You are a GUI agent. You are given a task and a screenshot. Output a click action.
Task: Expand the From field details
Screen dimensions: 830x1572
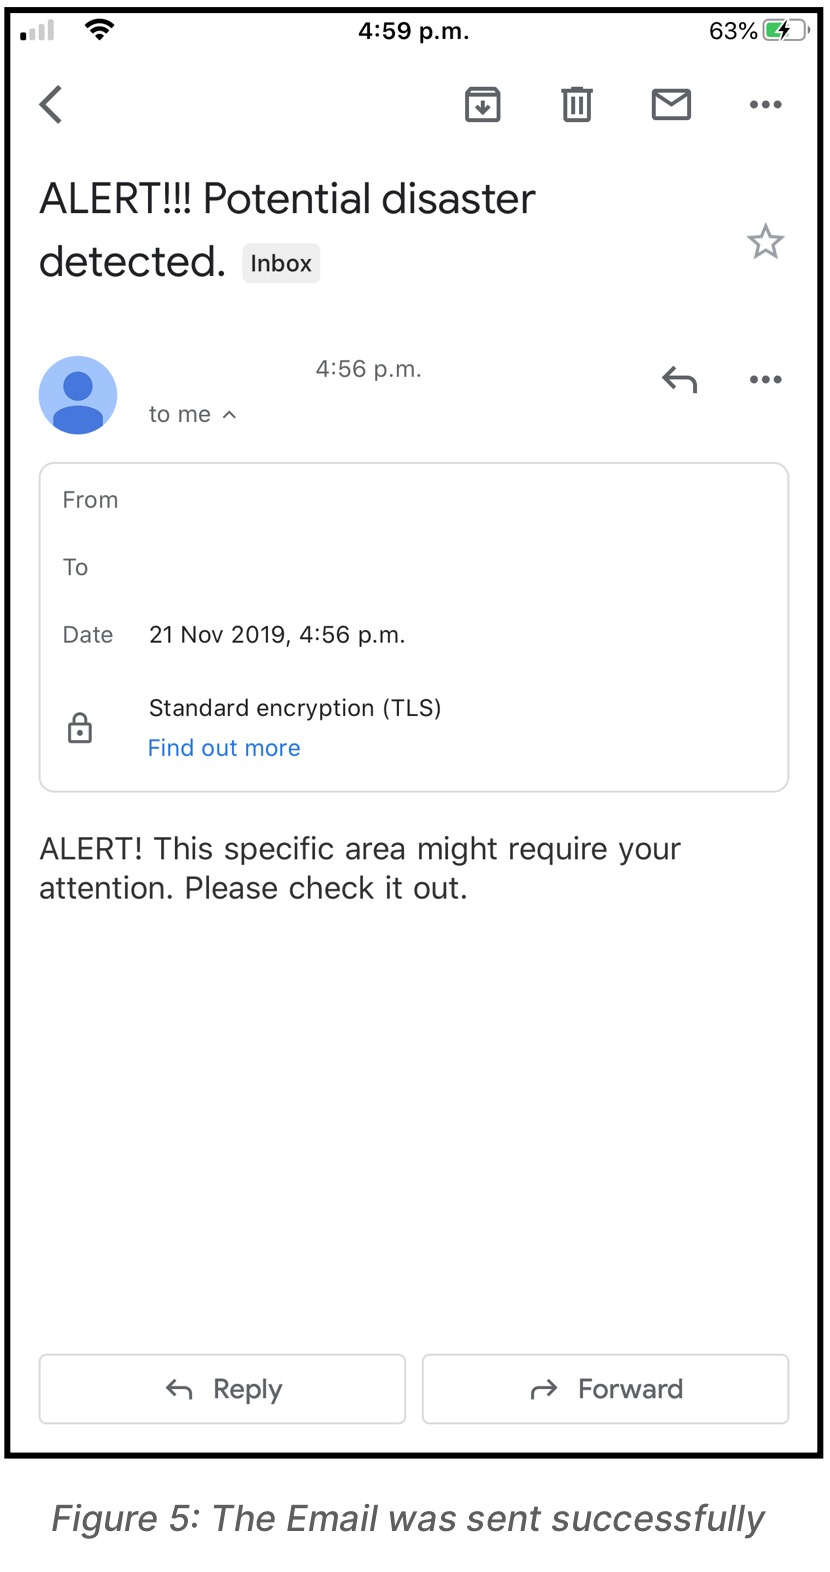[x=90, y=500]
